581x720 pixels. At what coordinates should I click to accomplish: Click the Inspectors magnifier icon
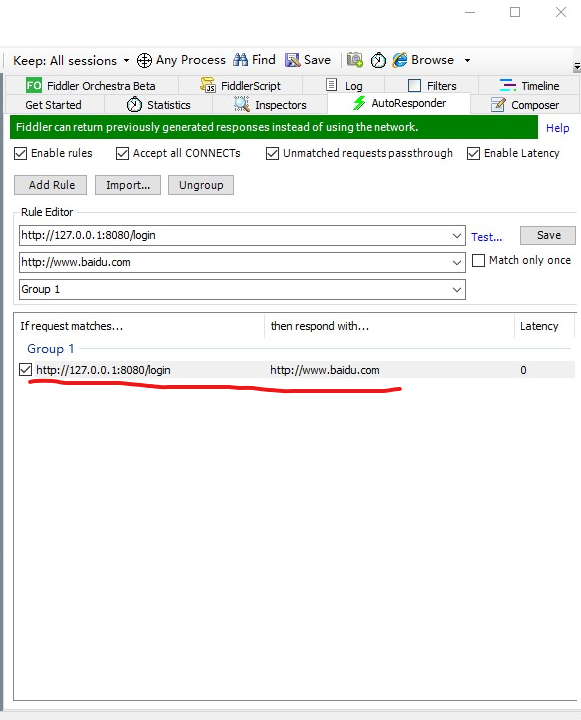pos(242,104)
